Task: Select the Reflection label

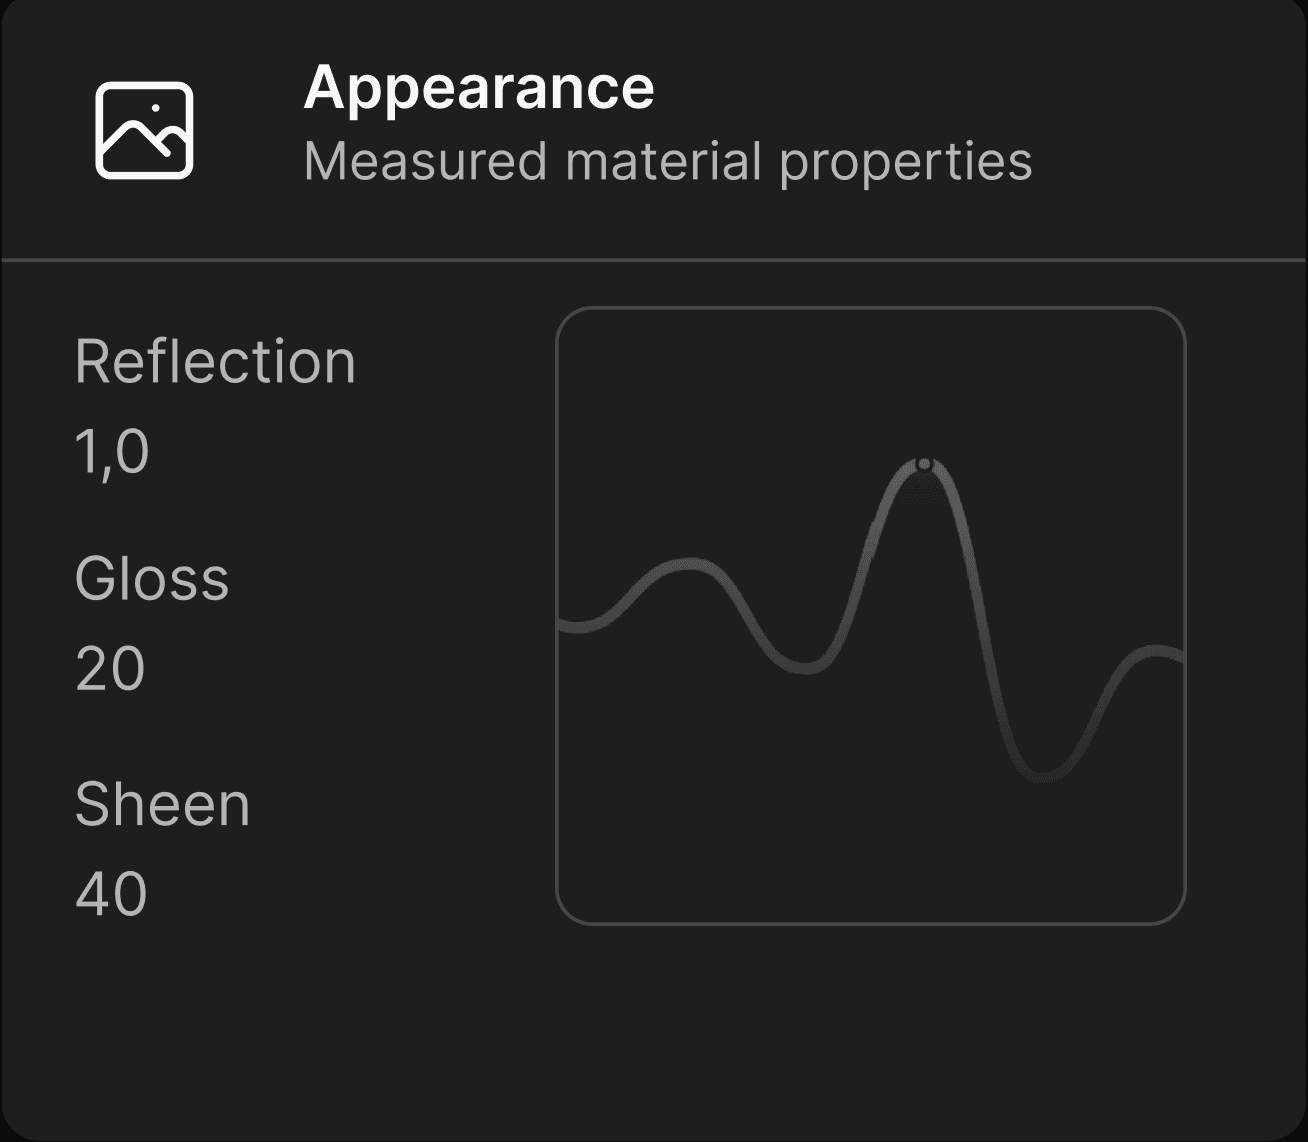Action: coord(215,362)
